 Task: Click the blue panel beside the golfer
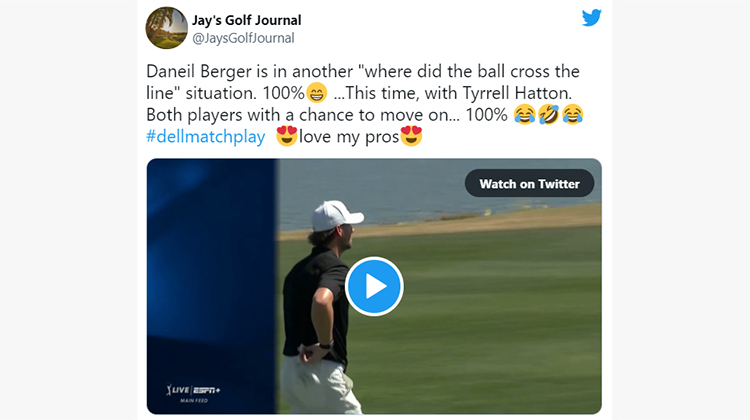(211, 286)
